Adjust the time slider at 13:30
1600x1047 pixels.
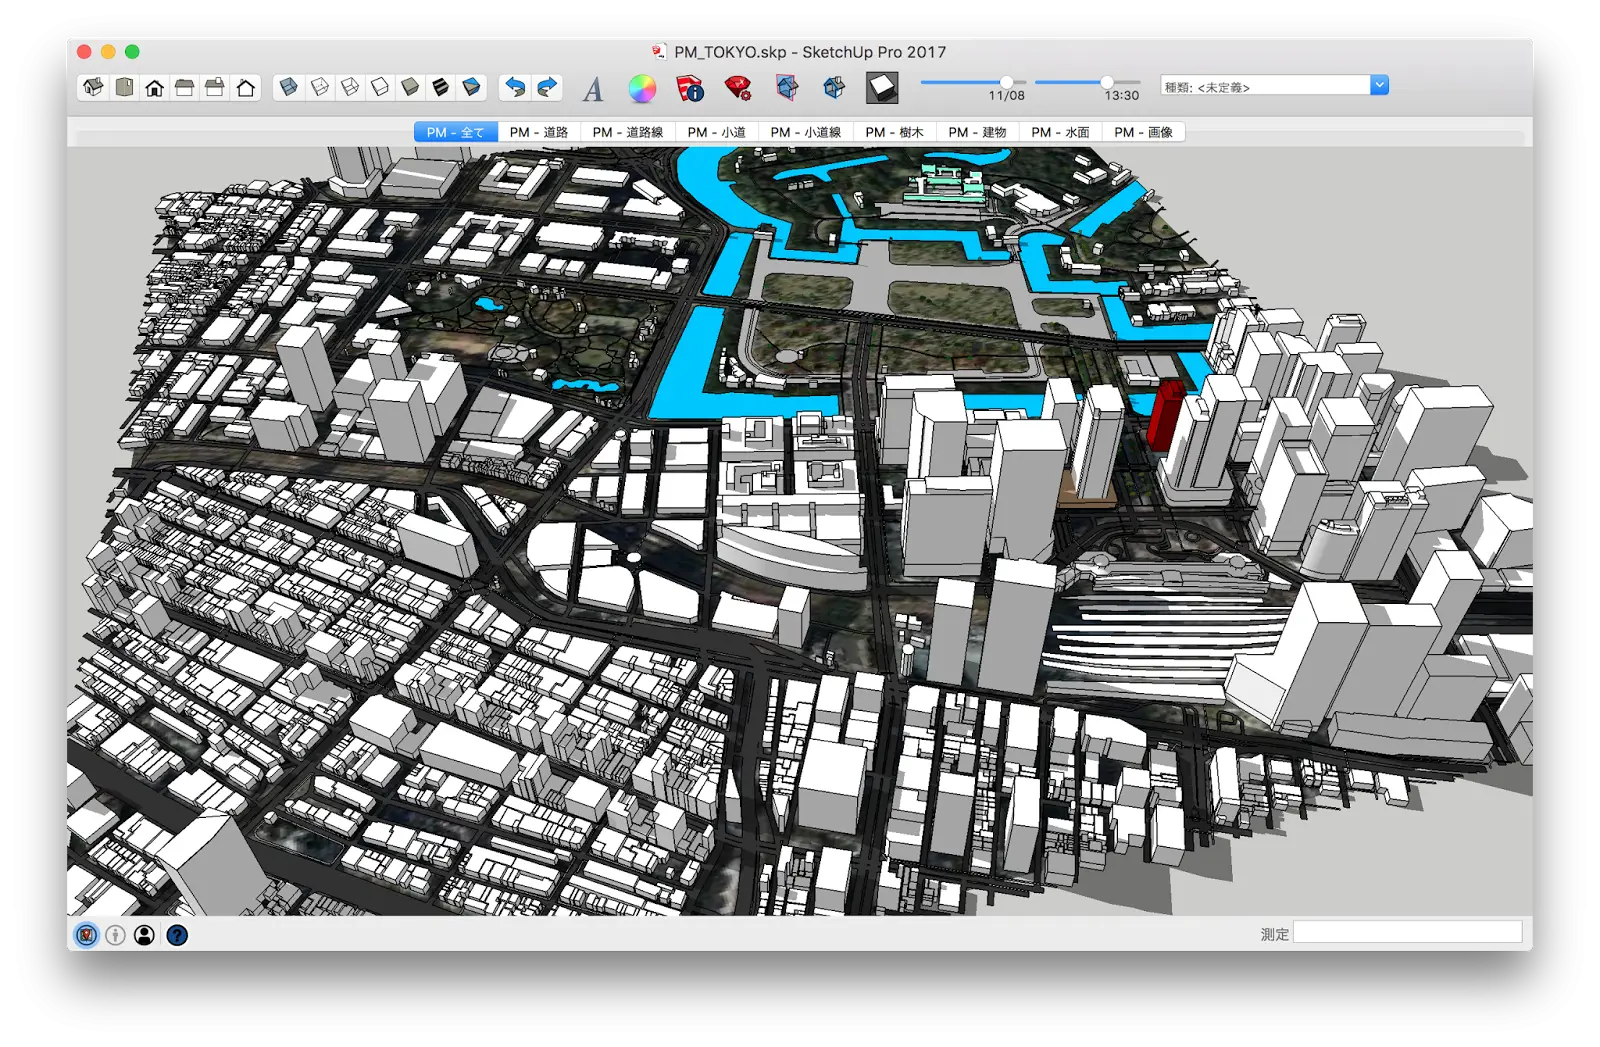[x=1107, y=82]
